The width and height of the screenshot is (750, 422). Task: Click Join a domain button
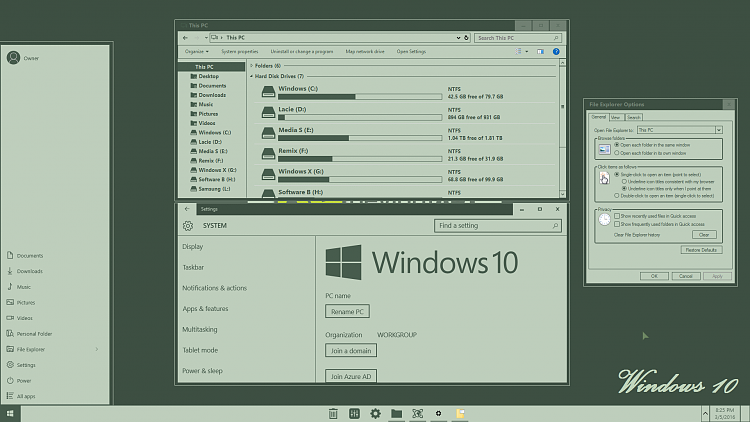click(x=351, y=351)
